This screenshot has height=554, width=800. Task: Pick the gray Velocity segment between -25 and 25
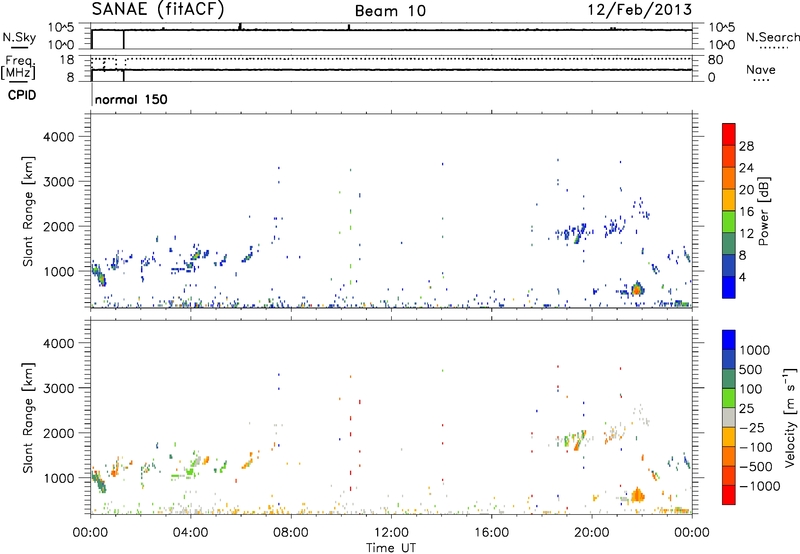tap(729, 418)
